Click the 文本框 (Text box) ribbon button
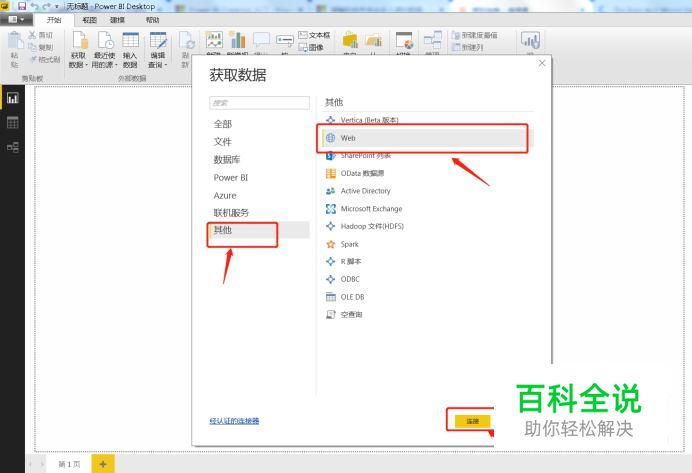 (x=314, y=35)
